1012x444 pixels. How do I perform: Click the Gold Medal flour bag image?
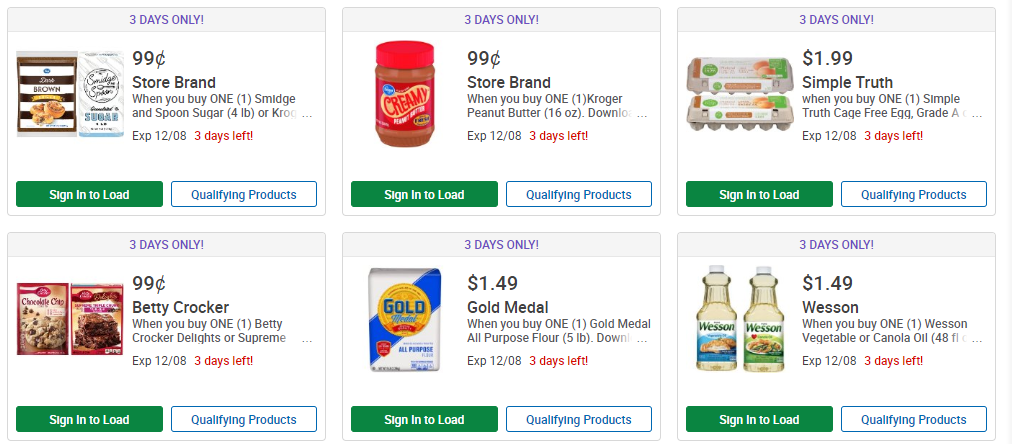[x=404, y=321]
